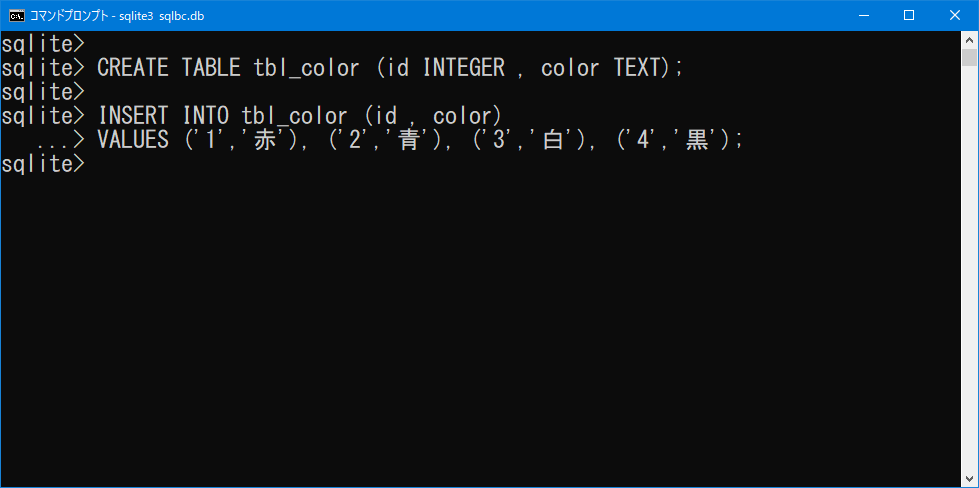Click the vertical scrollbar thumb
The height and width of the screenshot is (488, 979).
[x=969, y=57]
